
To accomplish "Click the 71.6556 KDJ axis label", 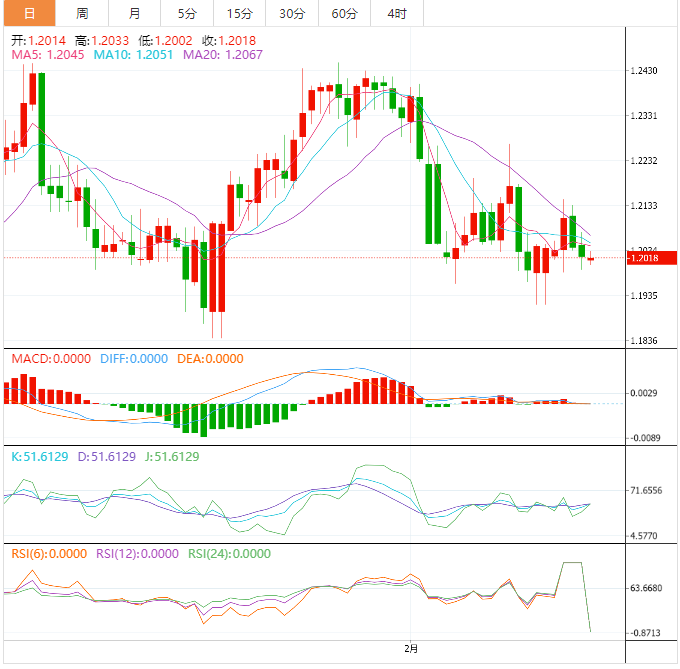I will click(646, 491).
